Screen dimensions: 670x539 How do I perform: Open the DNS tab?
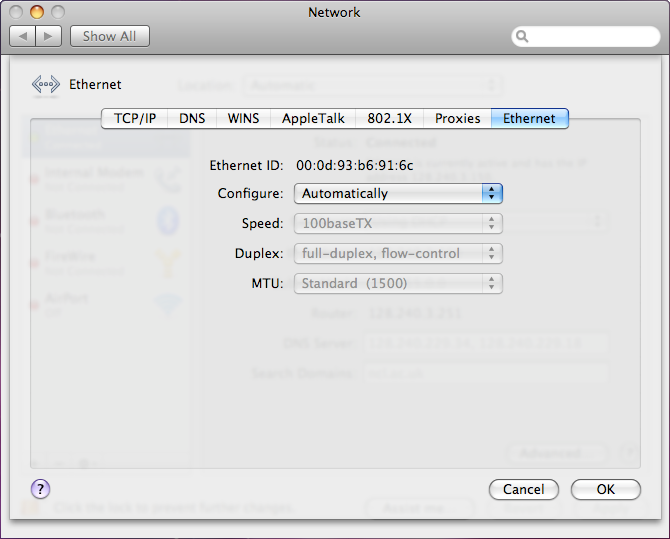(192, 118)
